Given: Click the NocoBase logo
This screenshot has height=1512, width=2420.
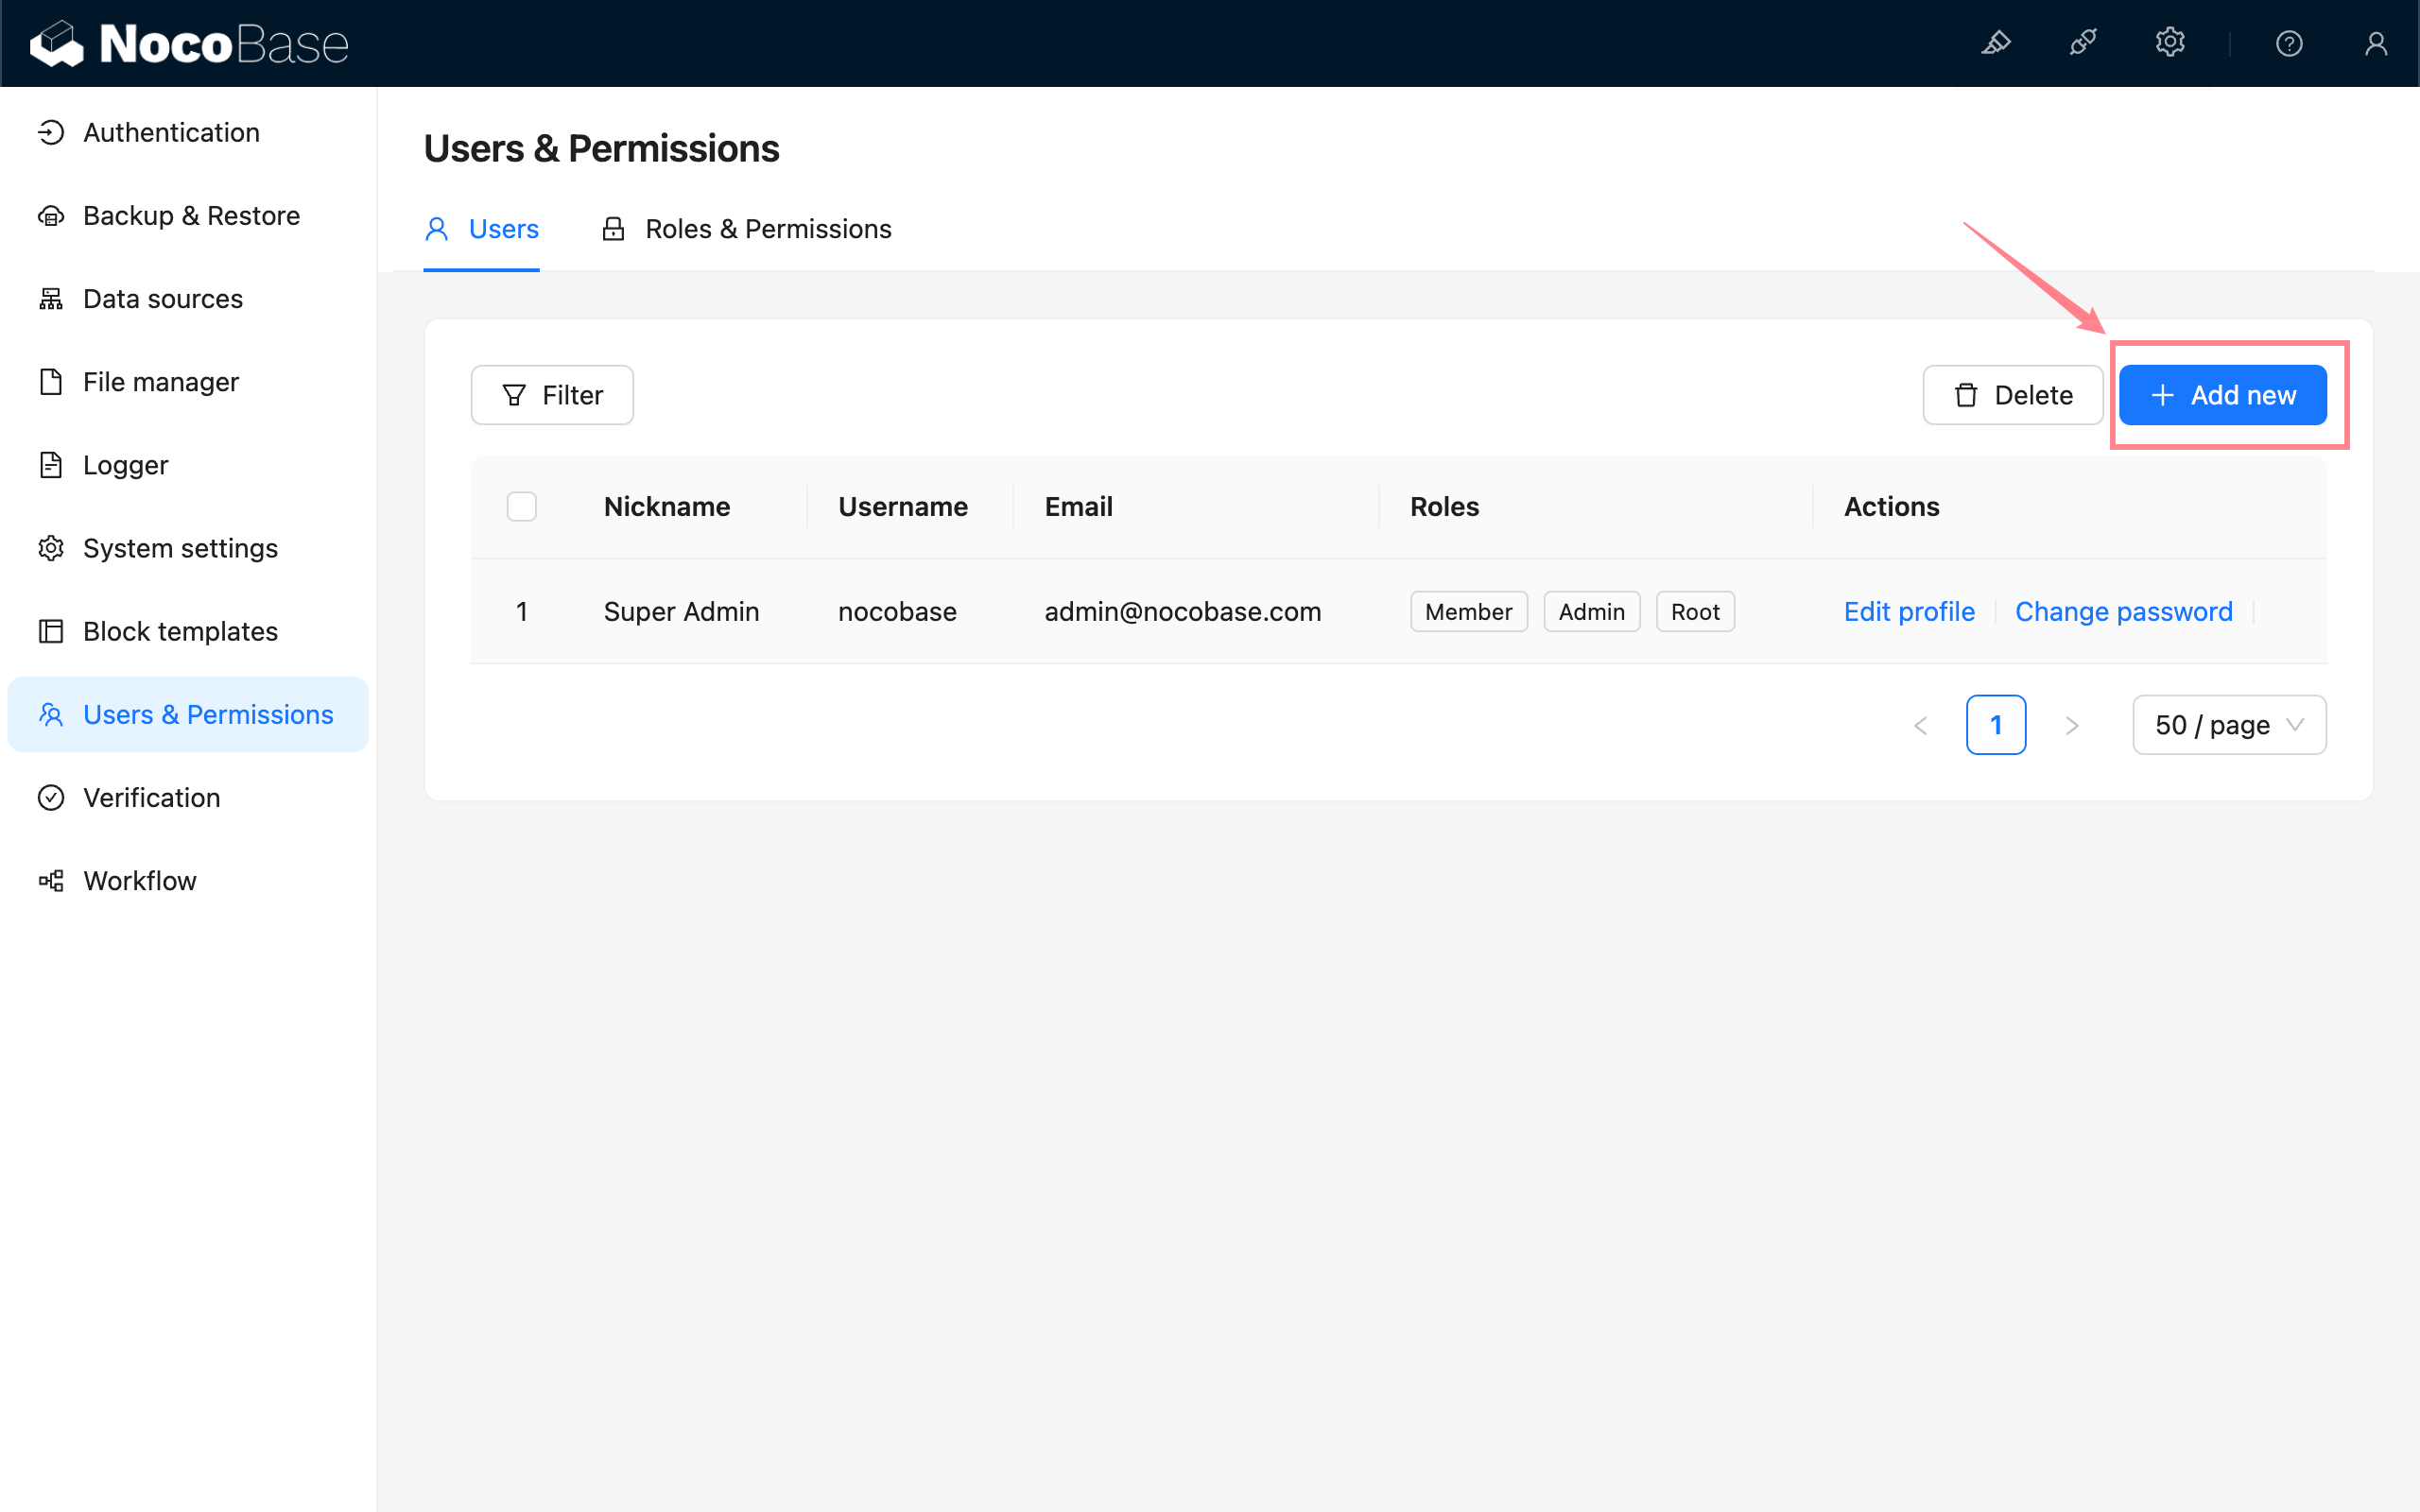Looking at the screenshot, I should [x=190, y=43].
